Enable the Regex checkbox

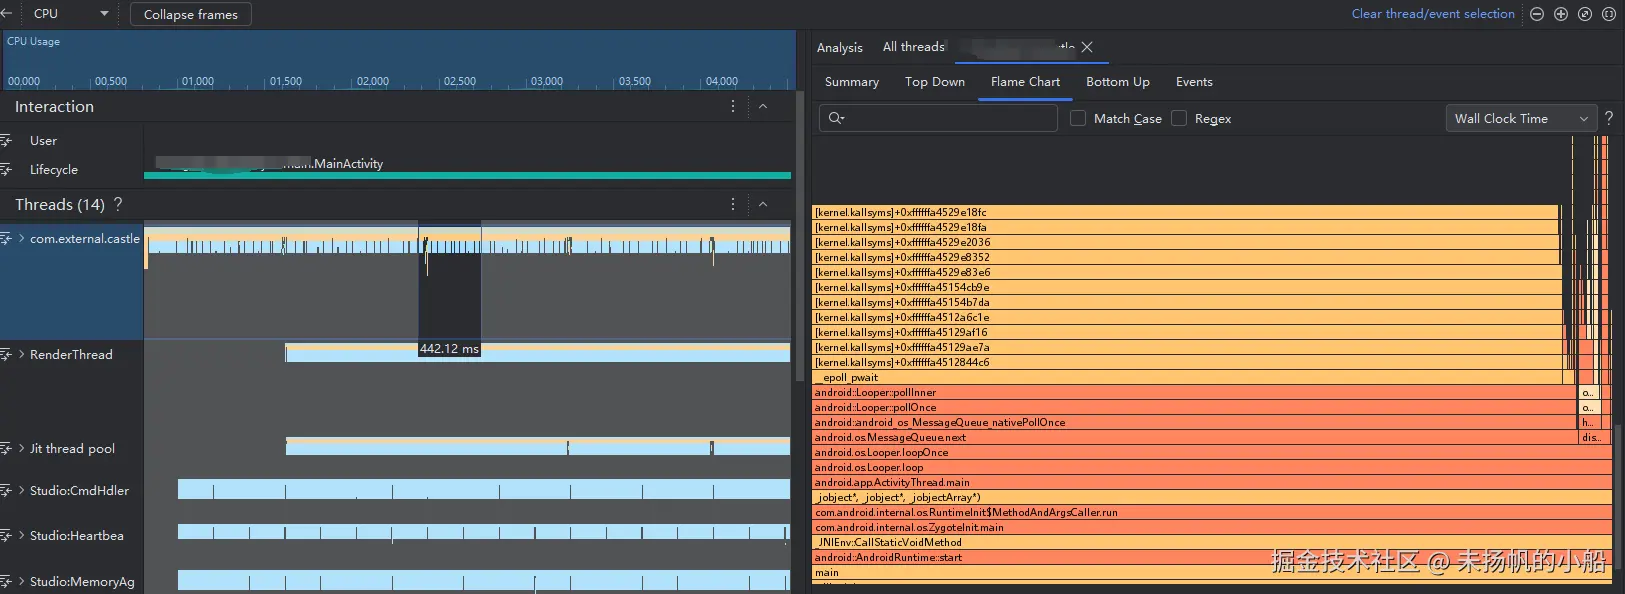(x=1179, y=118)
